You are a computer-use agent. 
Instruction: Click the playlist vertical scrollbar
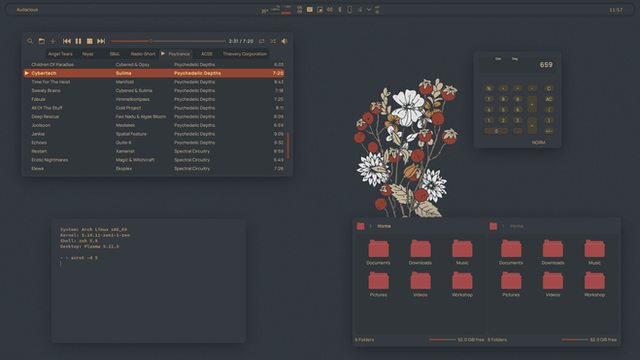[x=288, y=145]
